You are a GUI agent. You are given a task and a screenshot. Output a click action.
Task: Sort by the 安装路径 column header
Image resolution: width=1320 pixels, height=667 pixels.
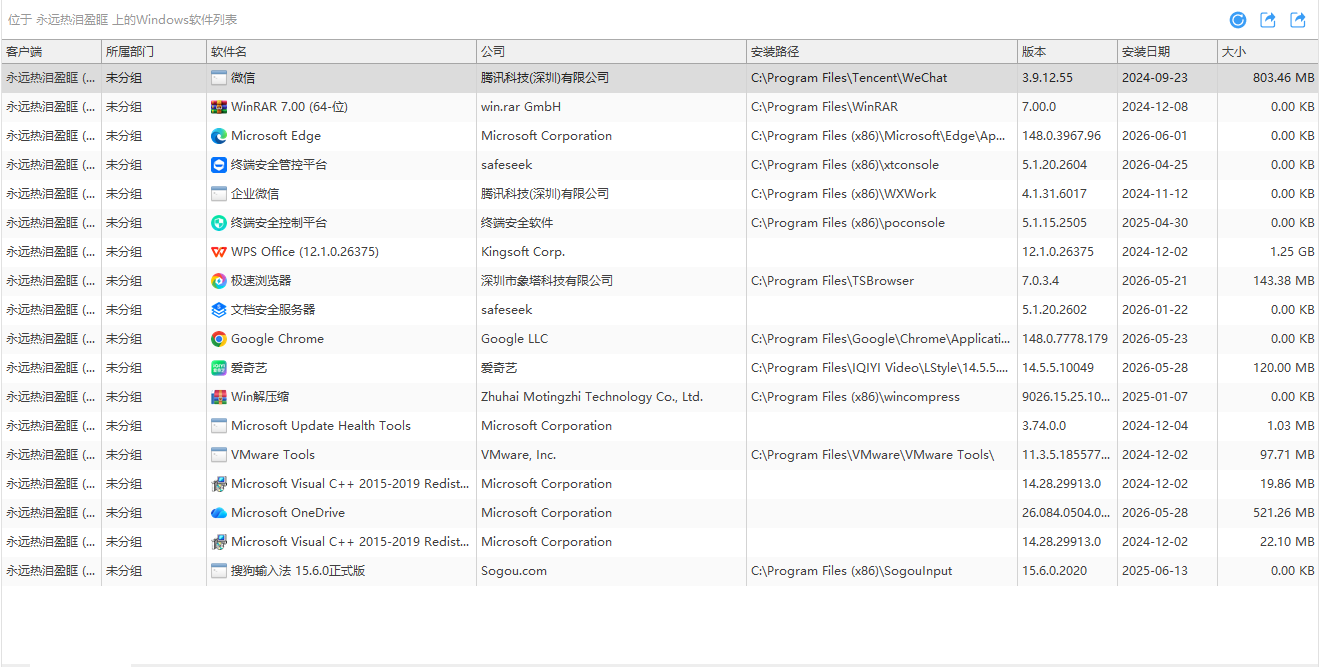pos(882,52)
